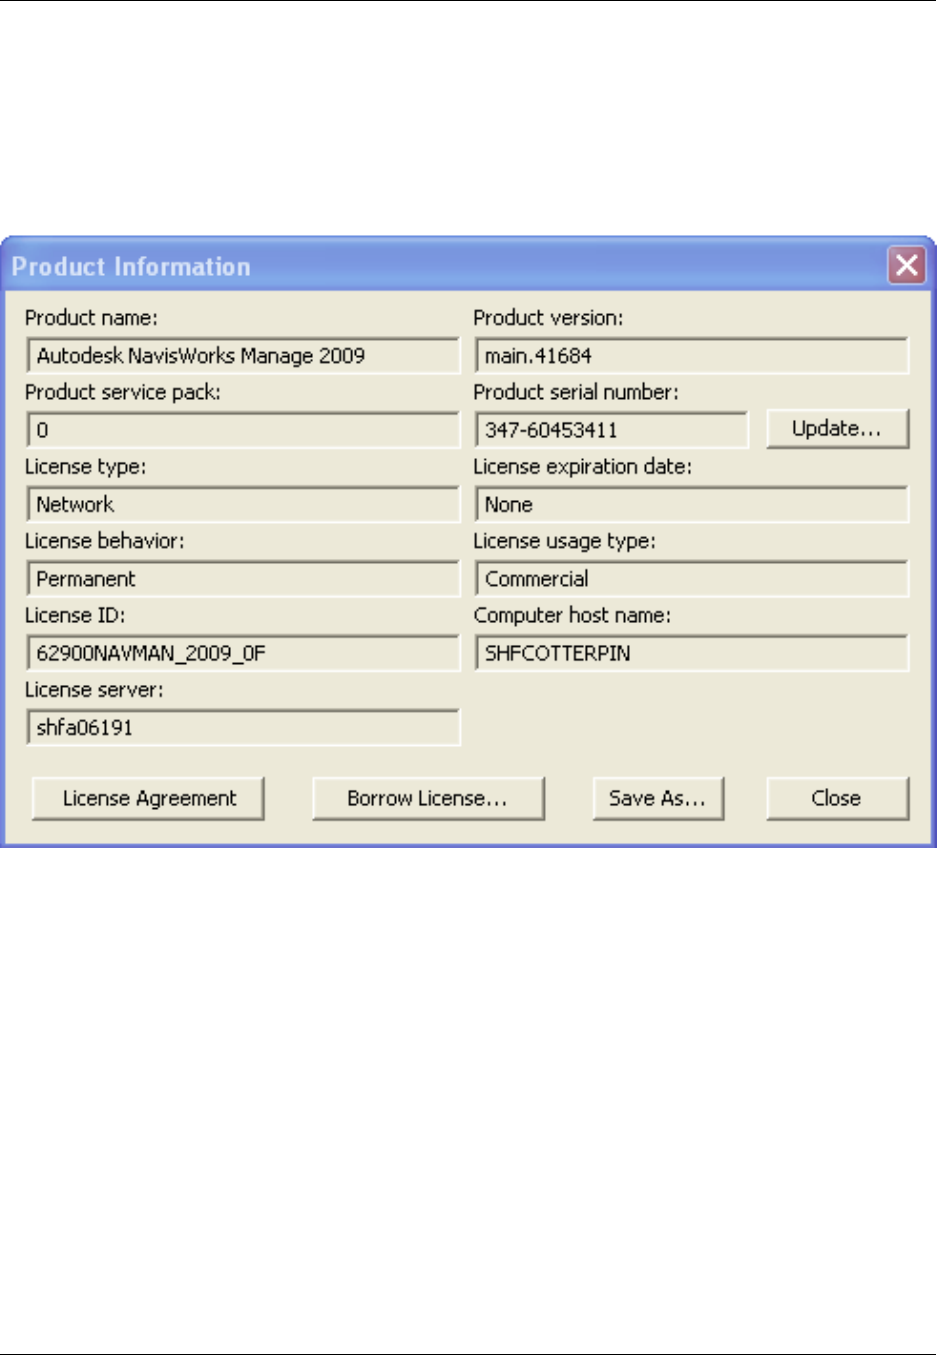Click the Update... button beside serial number

[x=838, y=429]
